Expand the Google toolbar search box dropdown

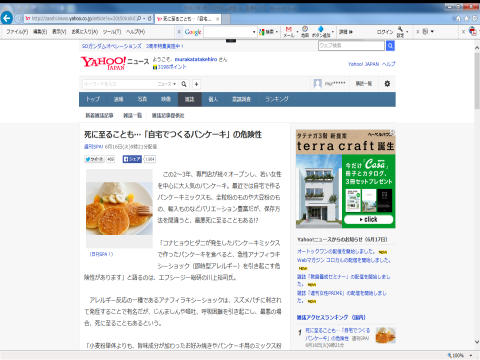point(254,32)
